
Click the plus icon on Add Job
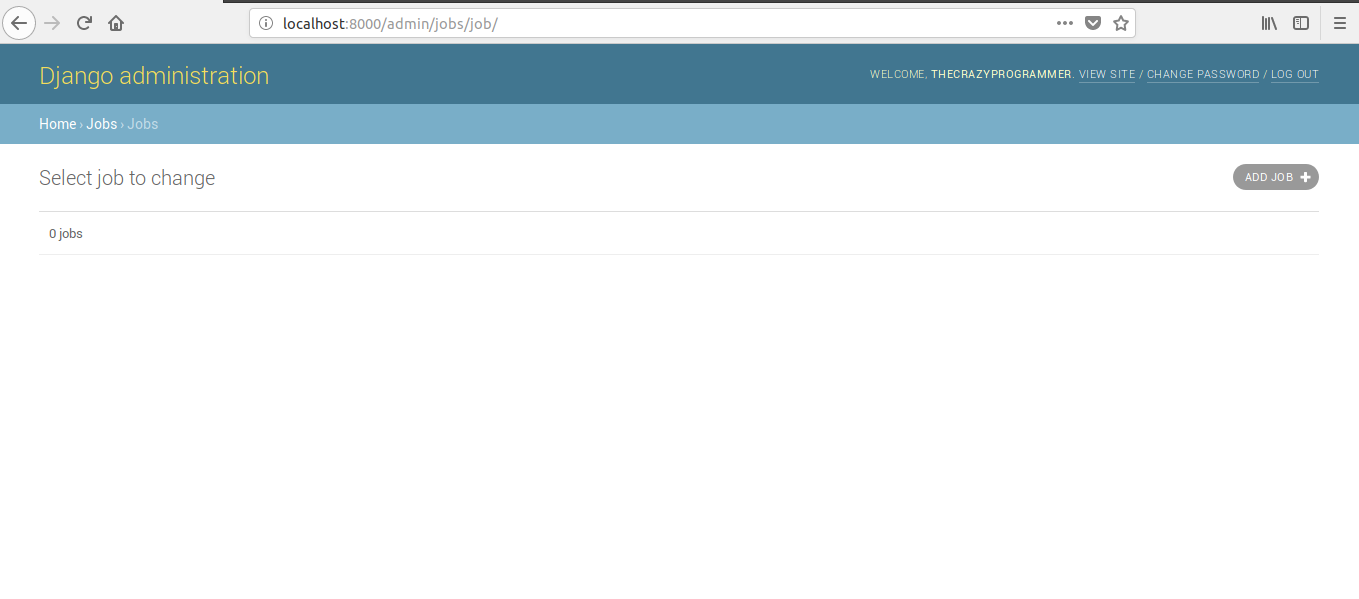point(1305,177)
